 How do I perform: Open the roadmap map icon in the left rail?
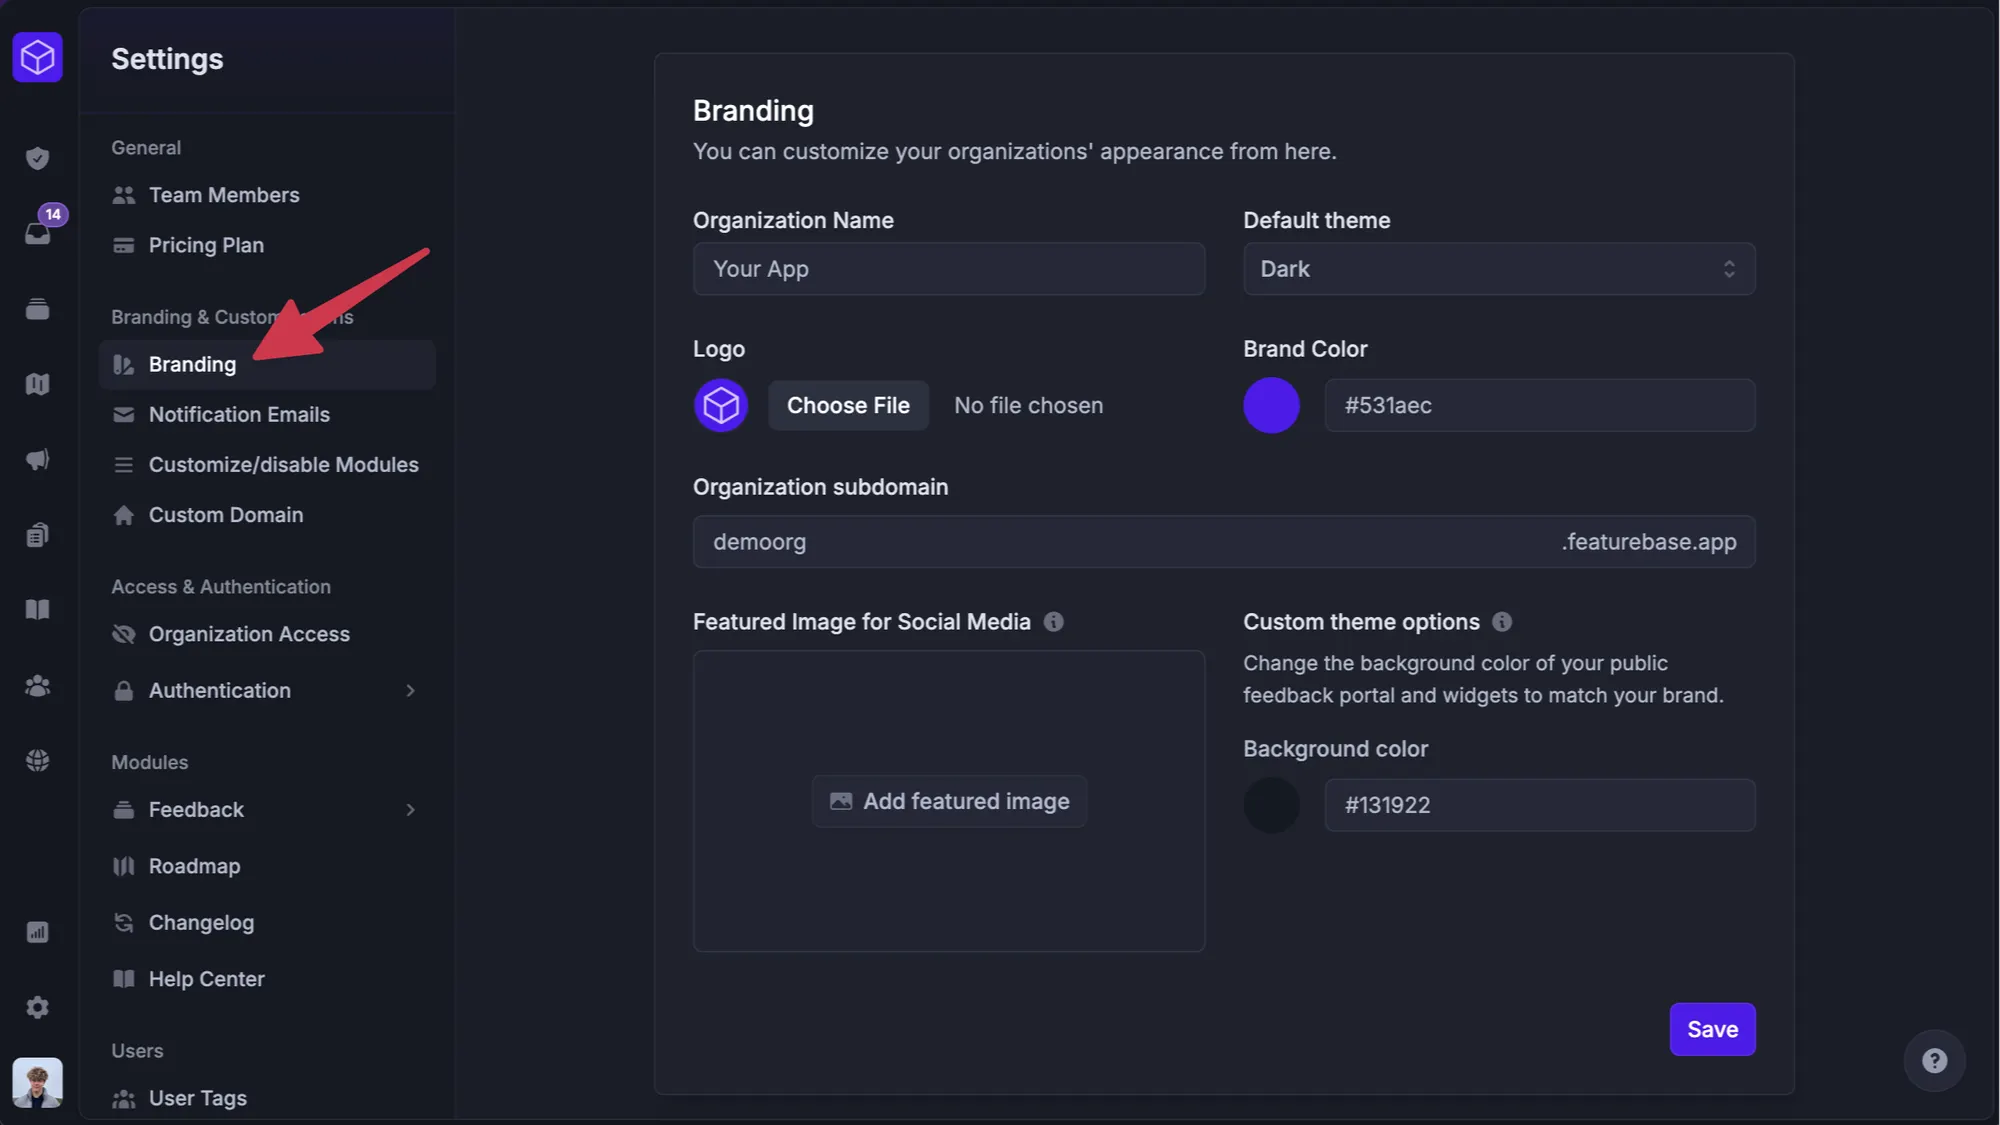37,384
